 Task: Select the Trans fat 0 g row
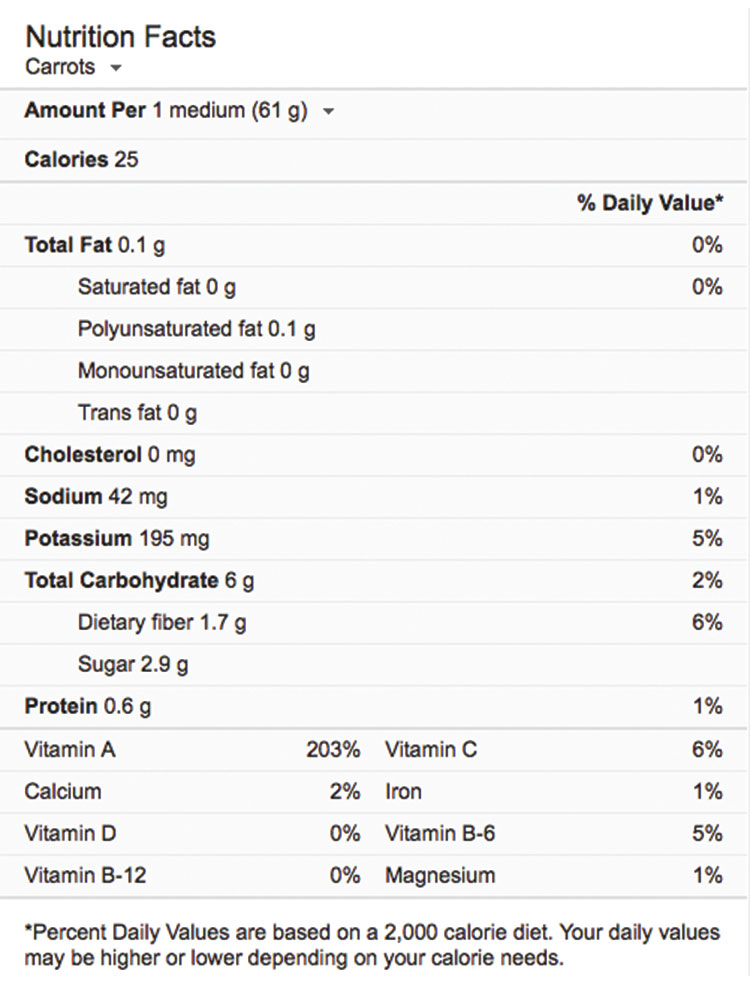137,413
